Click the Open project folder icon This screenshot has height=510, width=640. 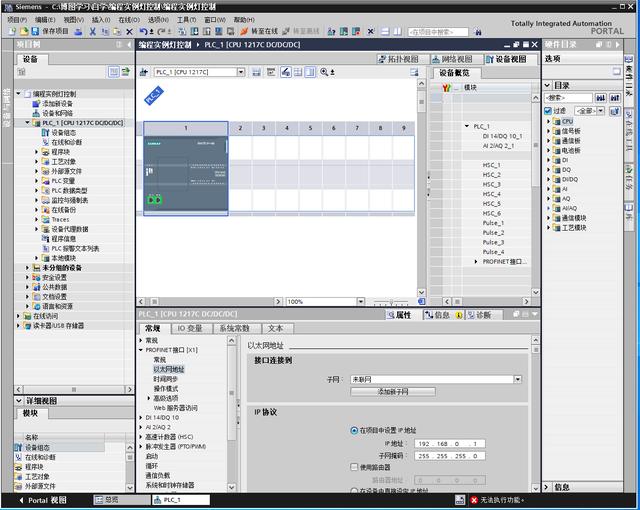[x=24, y=31]
